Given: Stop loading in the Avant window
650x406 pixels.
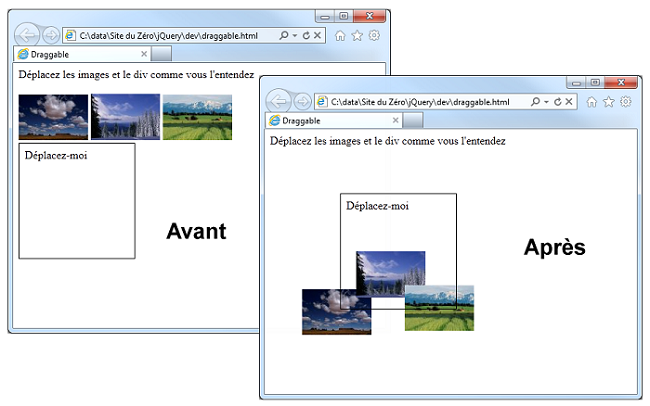Looking at the screenshot, I should coord(317,35).
